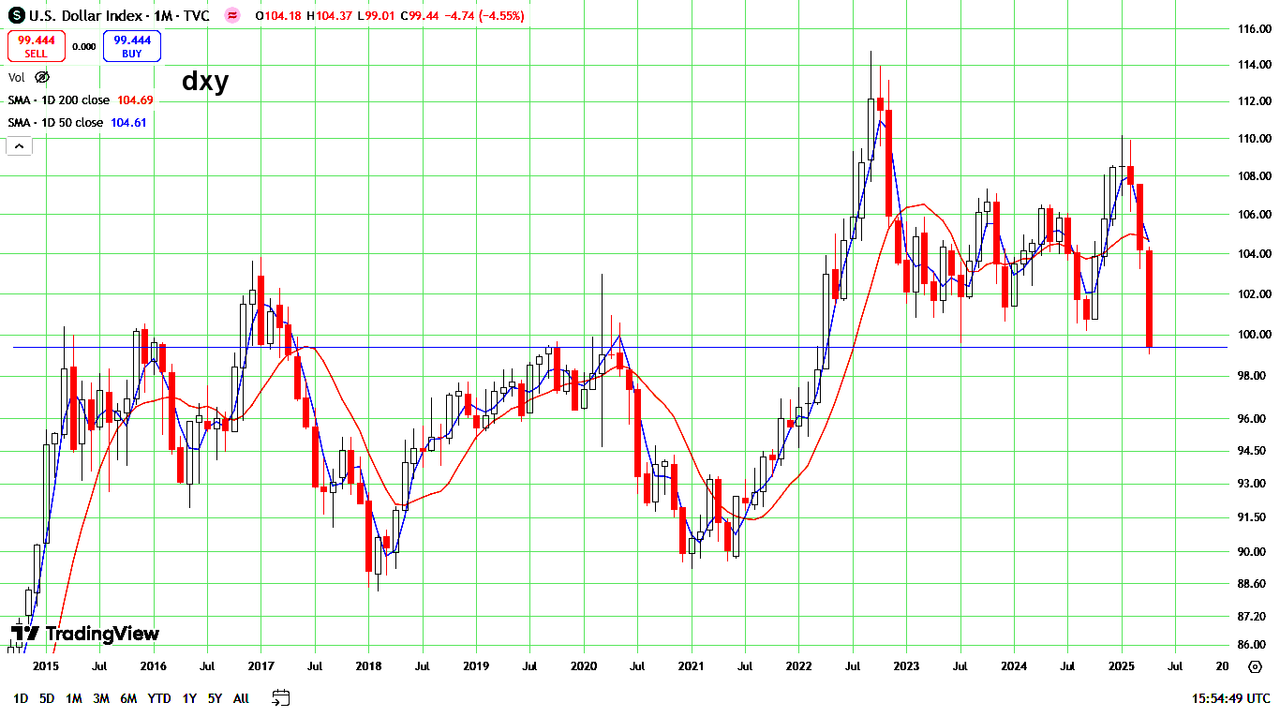The image size is (1280, 720).
Task: Click the 110.00 price axis label
Action: 1254,138
